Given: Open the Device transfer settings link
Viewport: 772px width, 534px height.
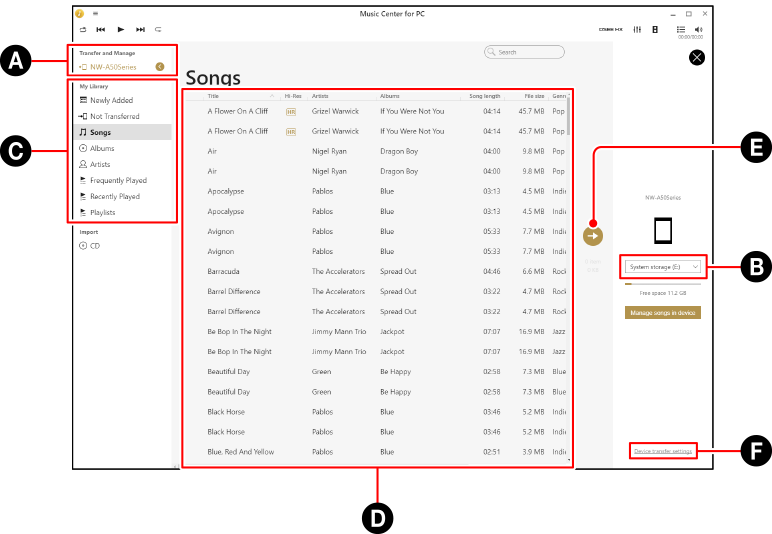Looking at the screenshot, I should point(663,451).
